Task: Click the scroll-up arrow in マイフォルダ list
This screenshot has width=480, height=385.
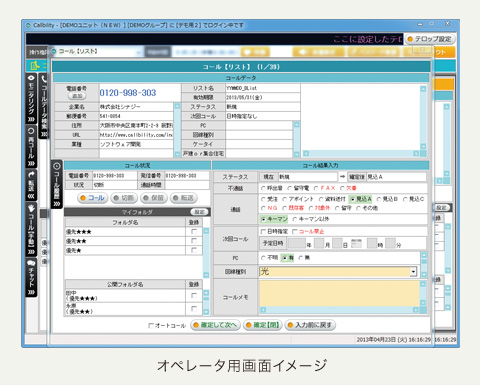Action: [206, 231]
